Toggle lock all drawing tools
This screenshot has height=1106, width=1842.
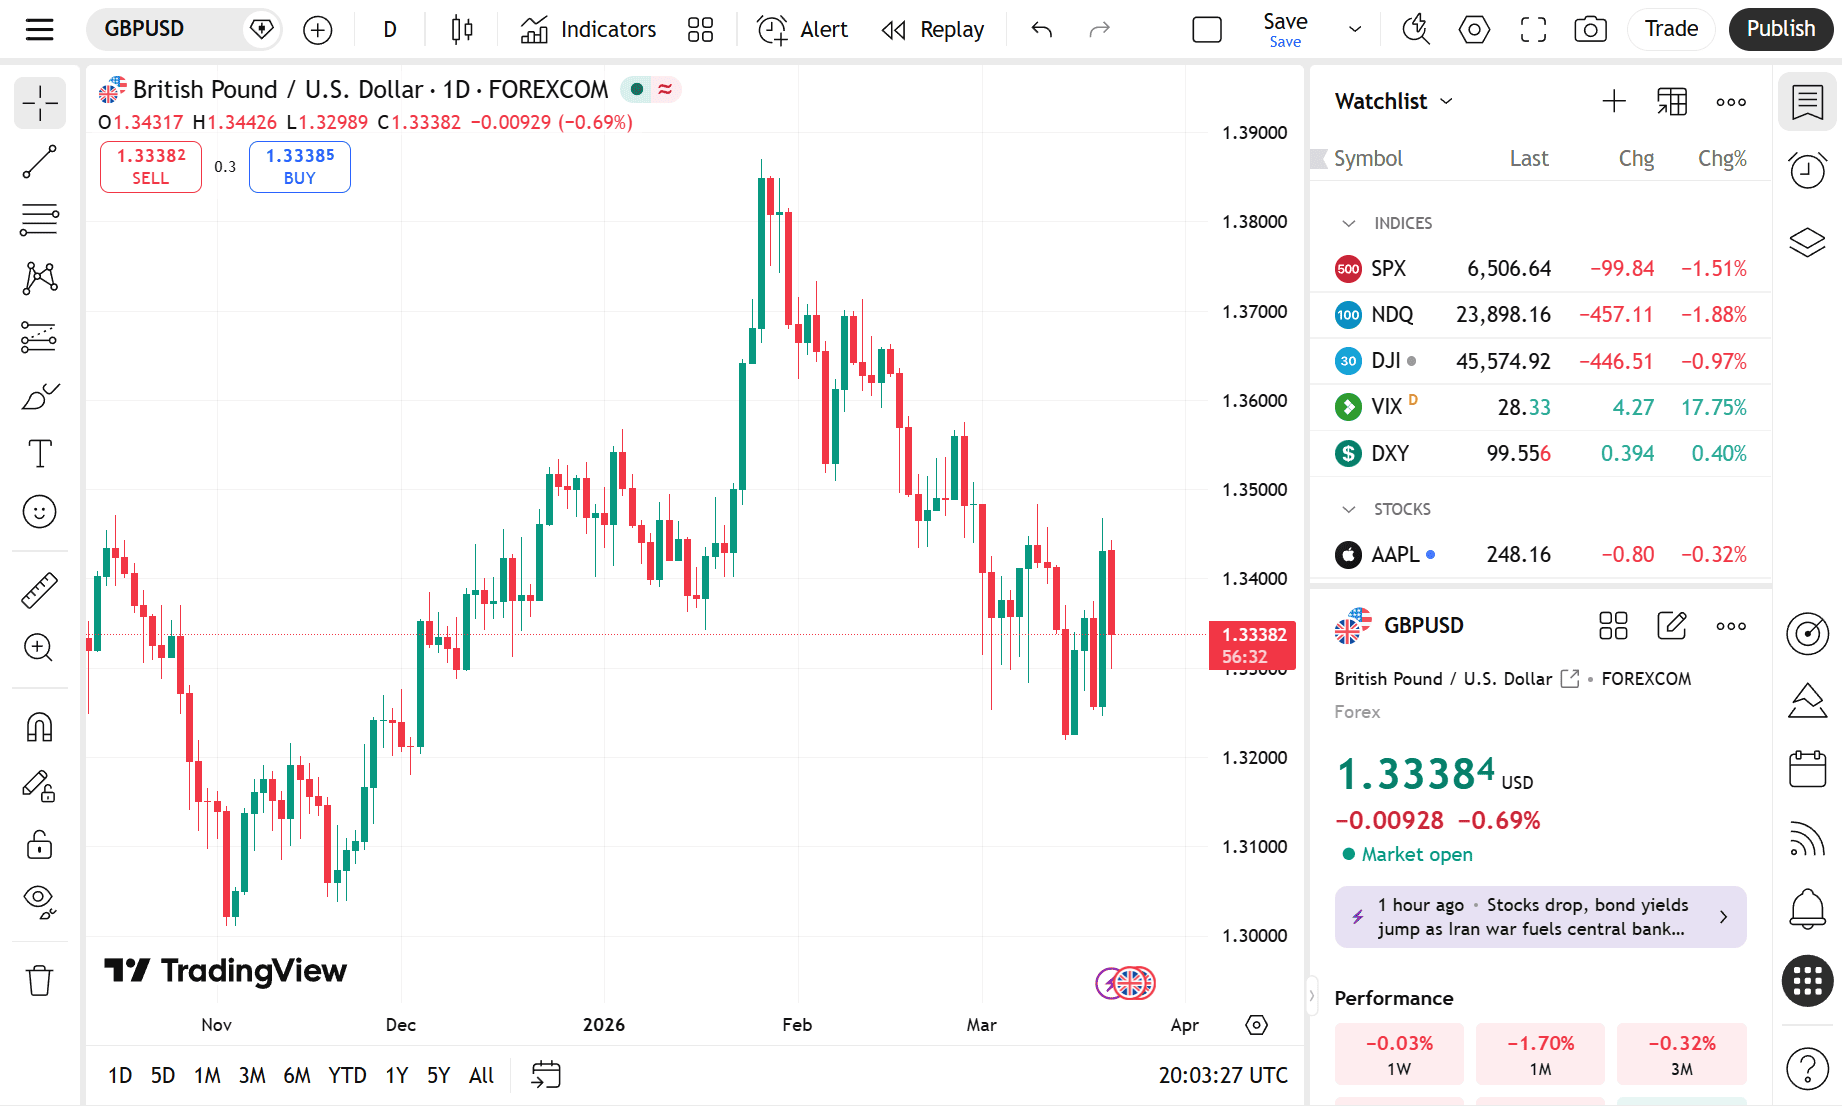(x=40, y=844)
